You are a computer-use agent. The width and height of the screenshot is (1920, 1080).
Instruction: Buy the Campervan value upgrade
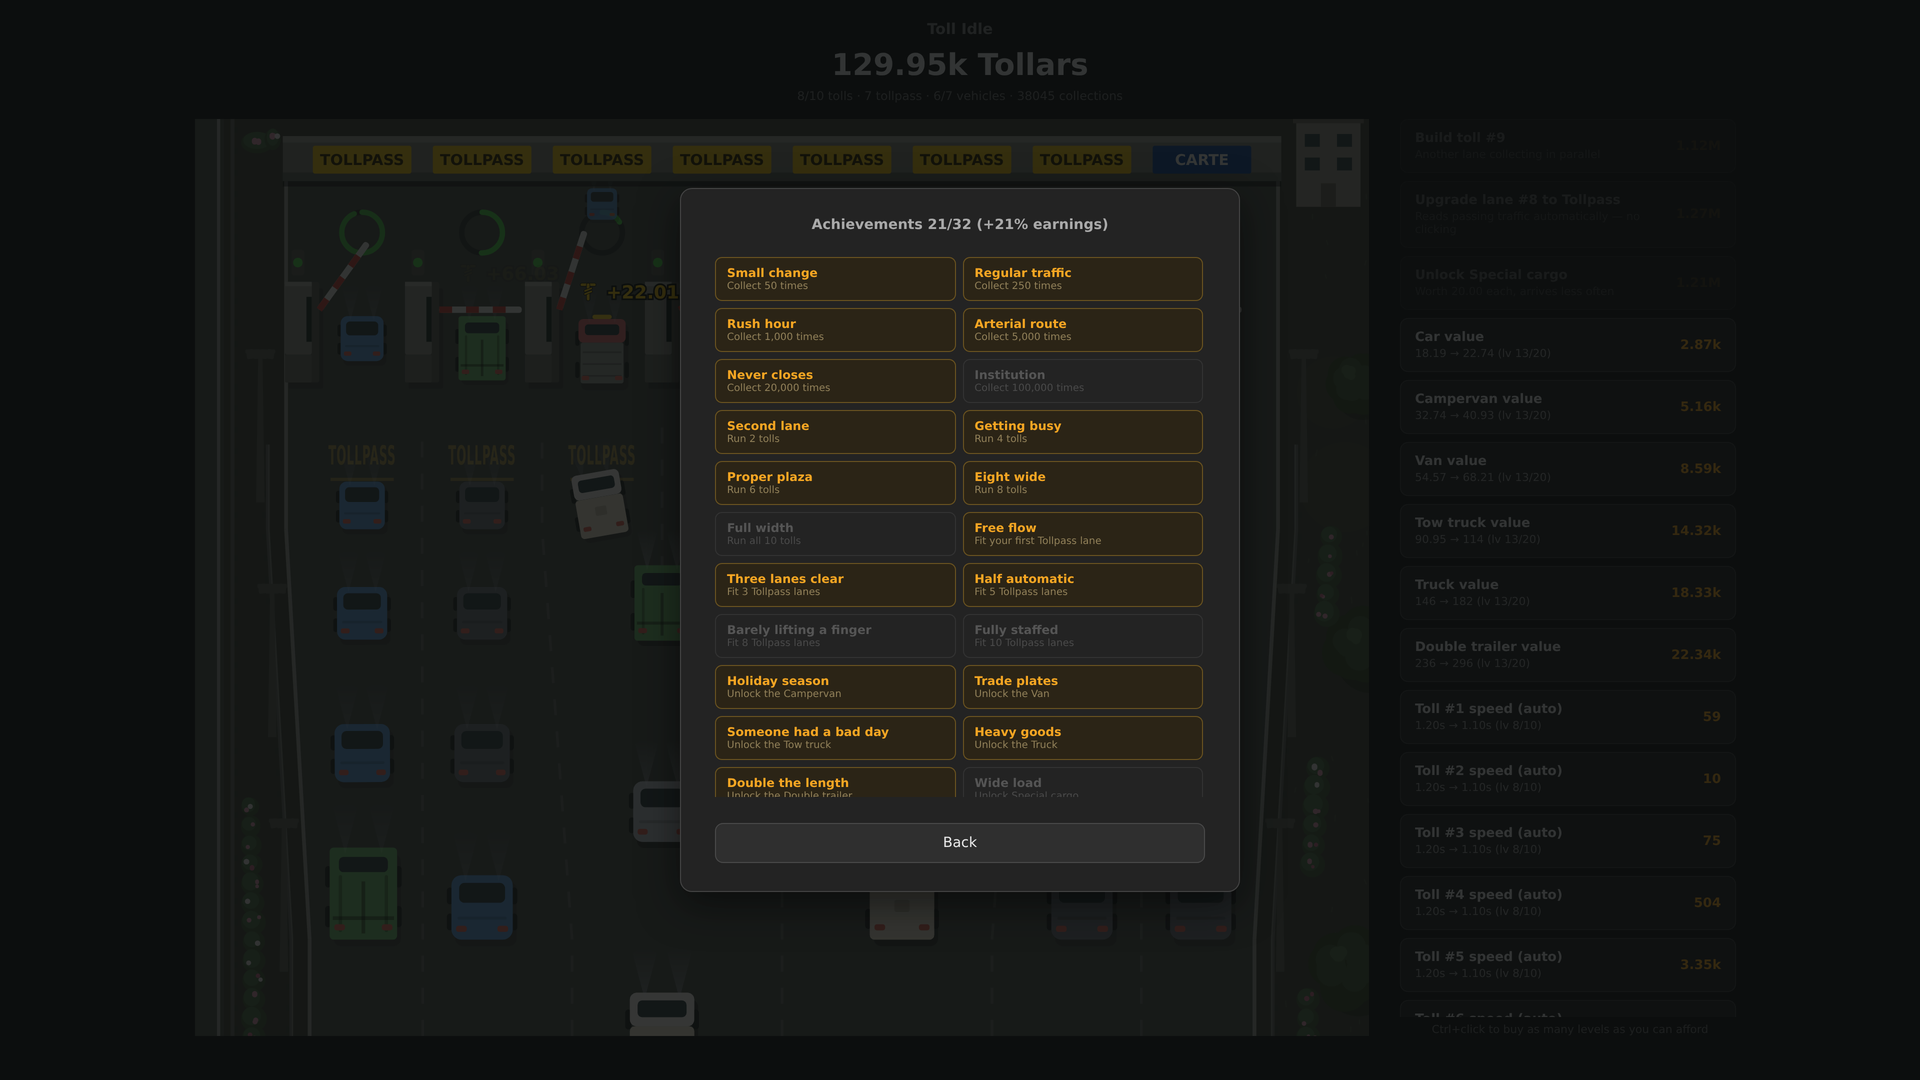(x=1567, y=407)
